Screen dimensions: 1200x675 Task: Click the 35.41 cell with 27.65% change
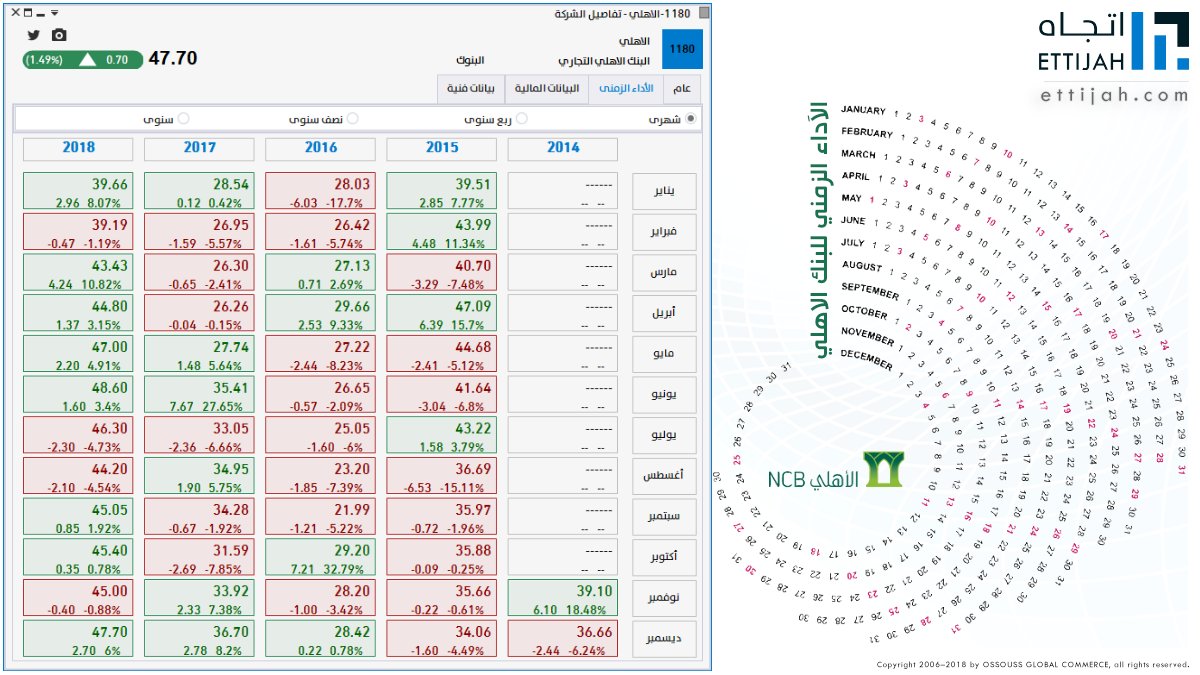point(199,395)
